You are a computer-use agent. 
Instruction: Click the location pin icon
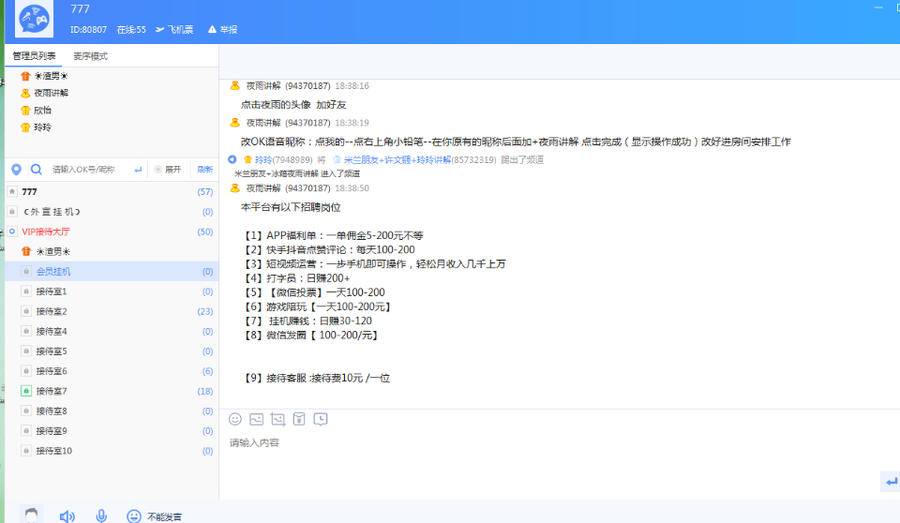click(16, 170)
